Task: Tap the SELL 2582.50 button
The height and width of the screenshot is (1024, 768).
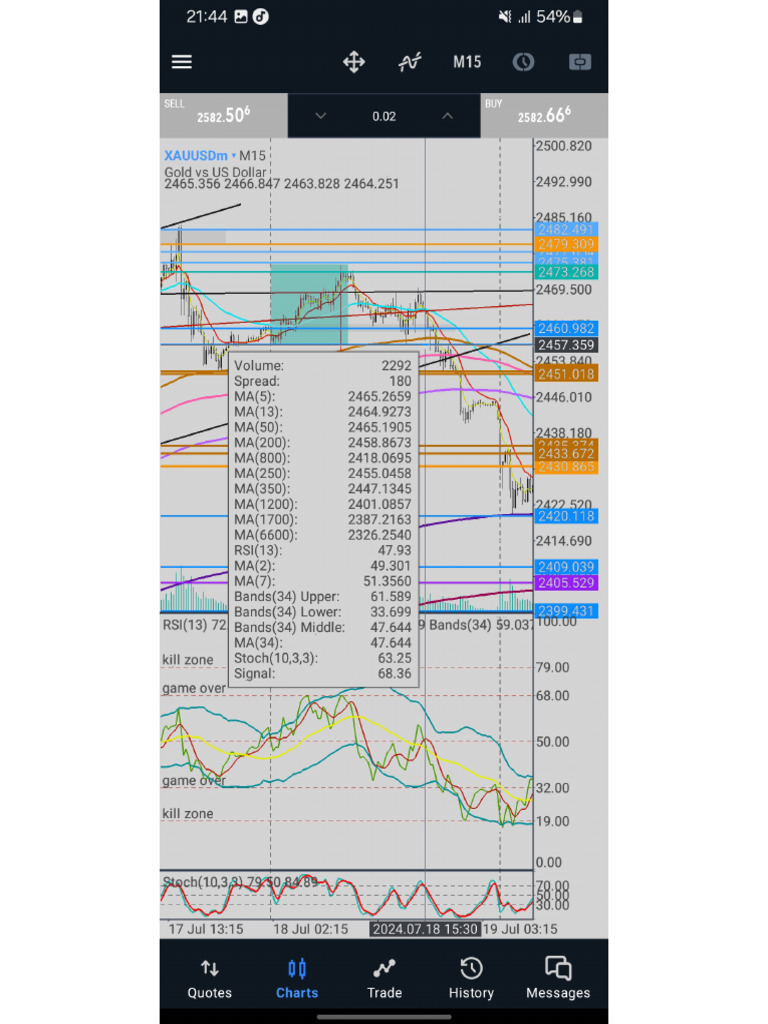Action: 223,115
